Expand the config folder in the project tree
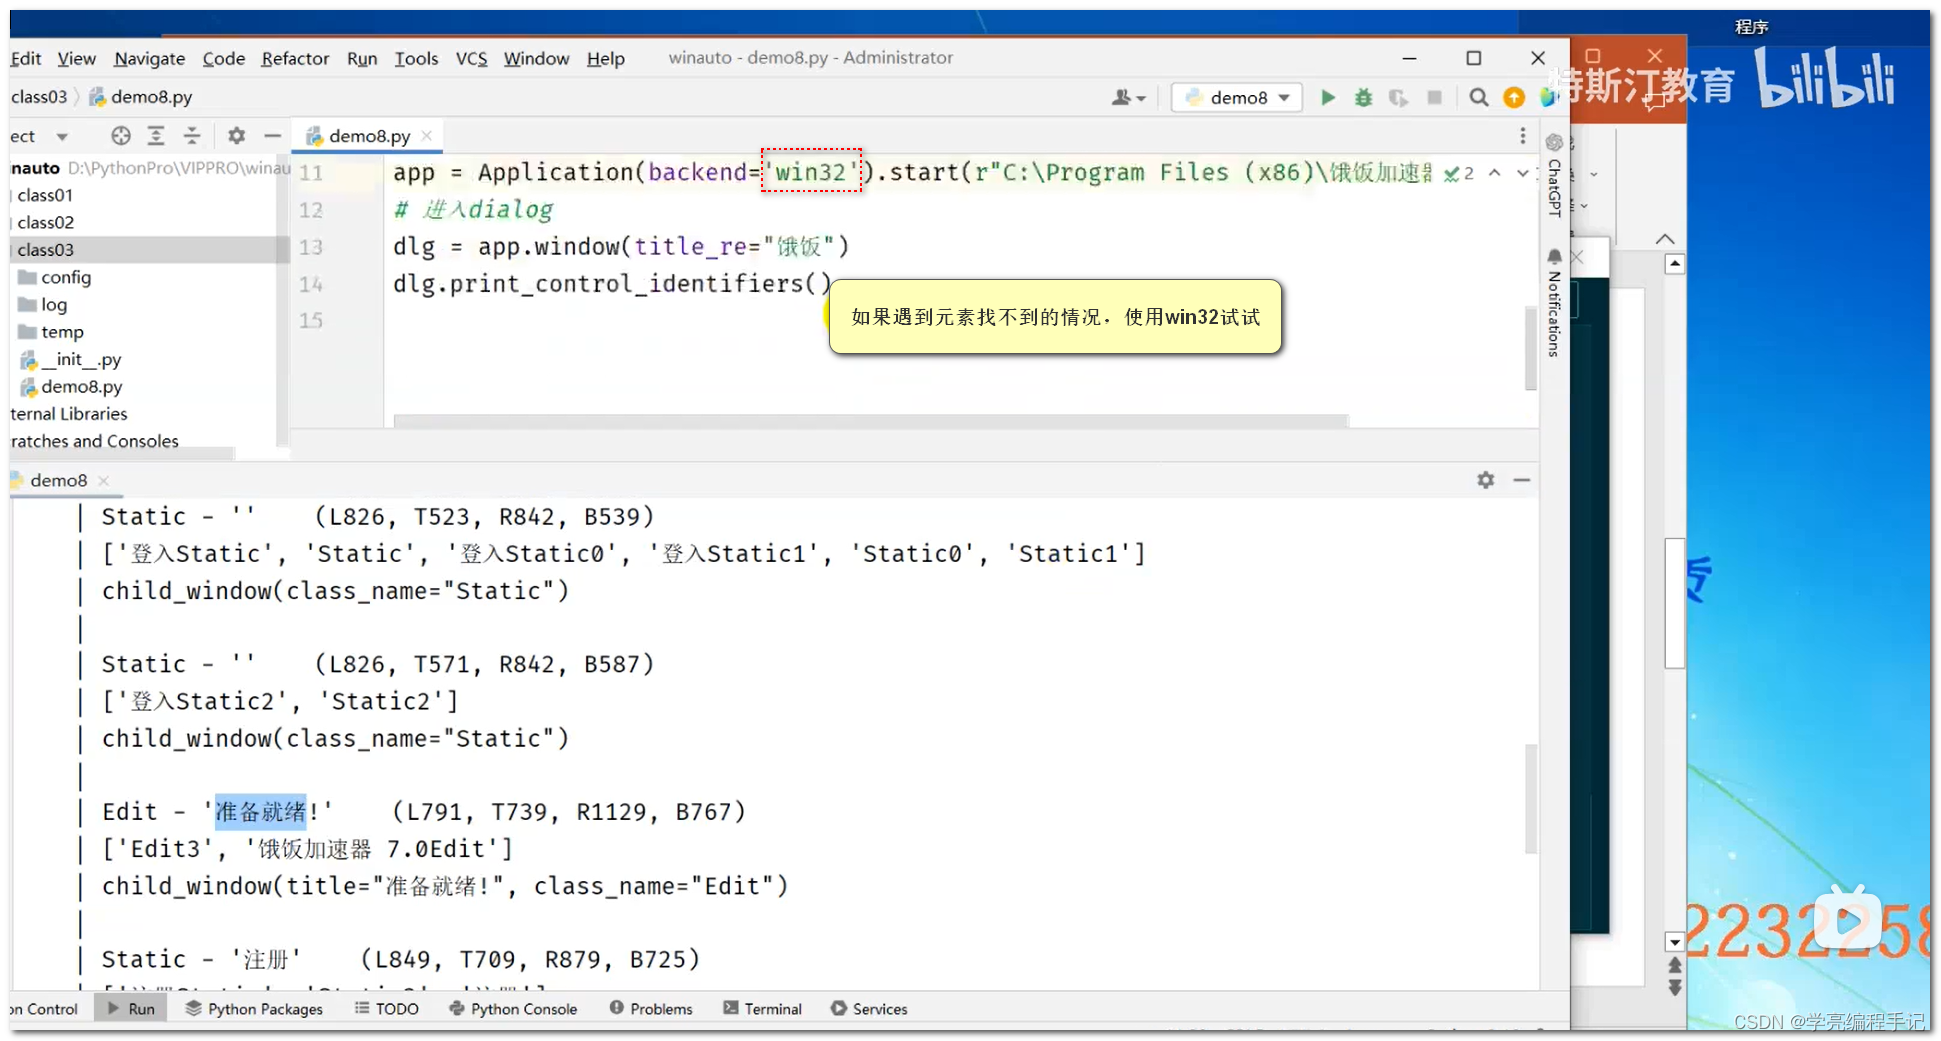 (x=65, y=277)
